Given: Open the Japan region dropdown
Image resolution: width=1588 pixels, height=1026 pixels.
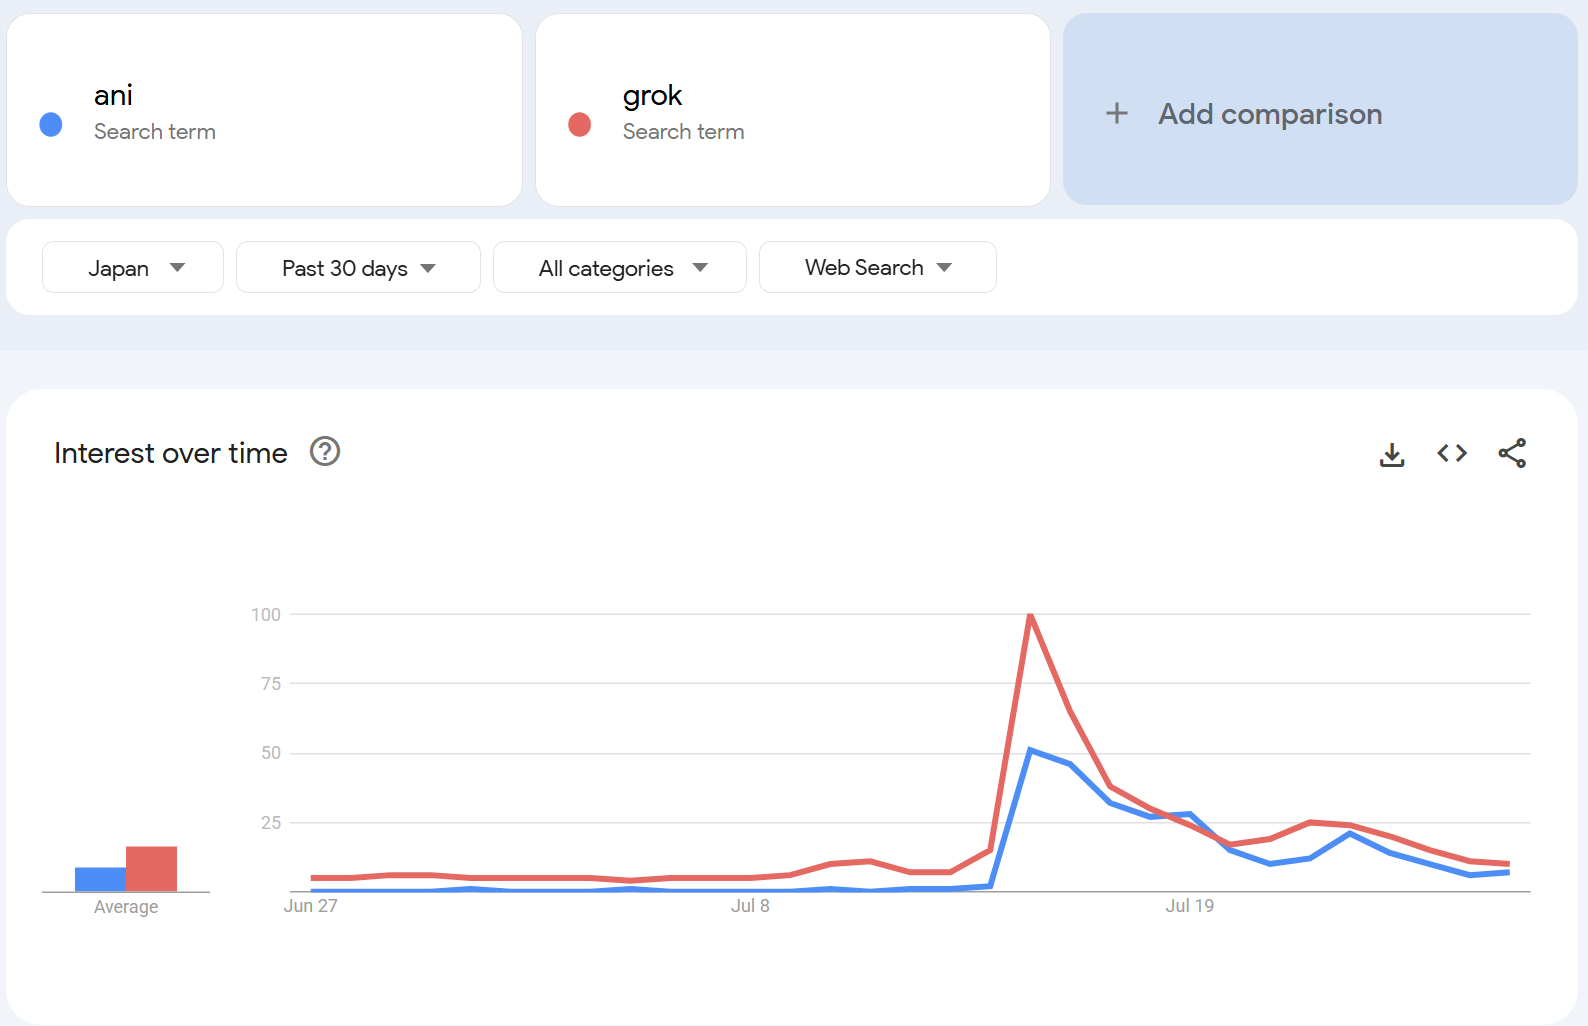Looking at the screenshot, I should (133, 268).
